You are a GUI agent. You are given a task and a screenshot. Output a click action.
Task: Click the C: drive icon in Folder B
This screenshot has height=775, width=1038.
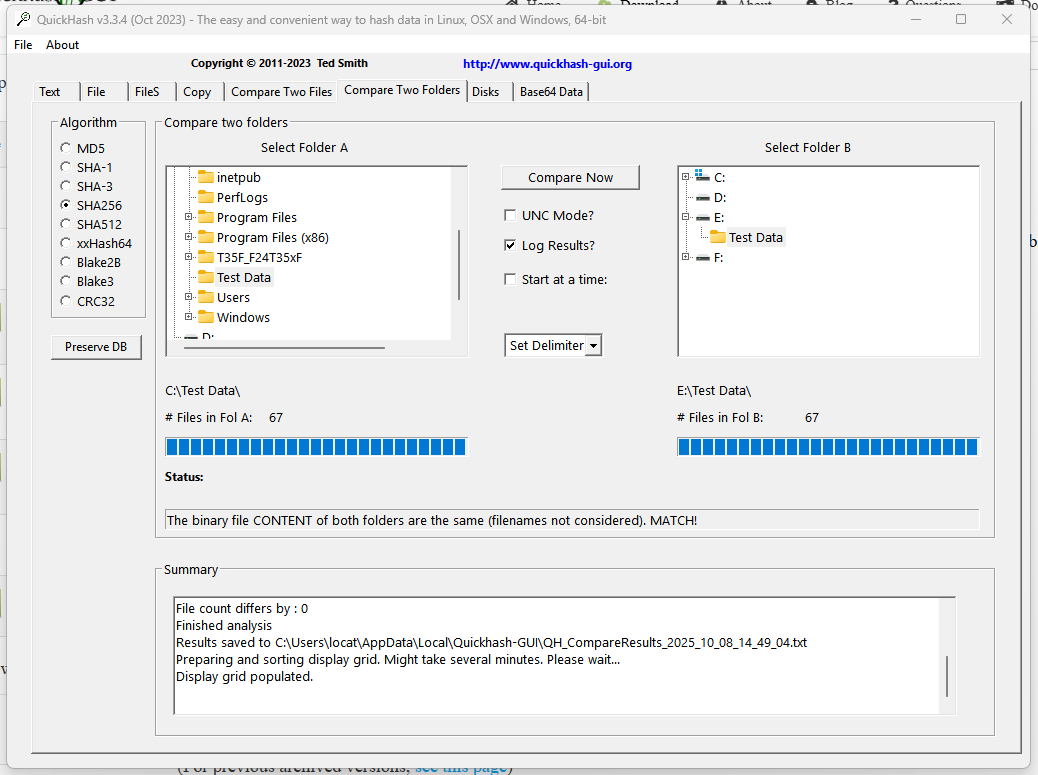(x=703, y=177)
